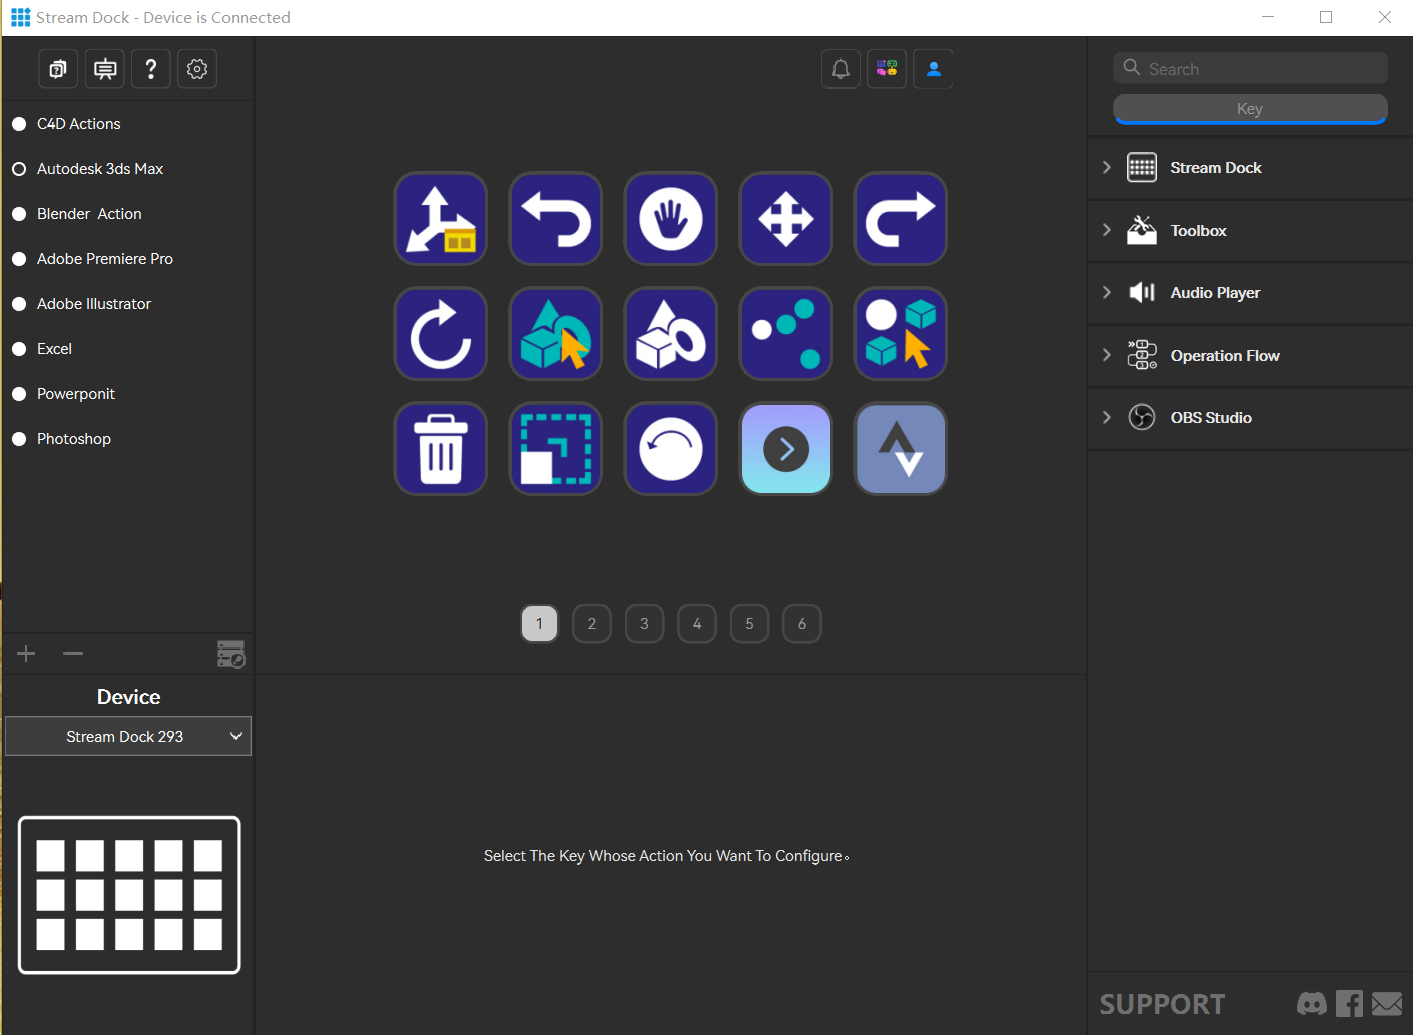Select the white circle reset key
1413x1035 pixels.
[x=671, y=449]
